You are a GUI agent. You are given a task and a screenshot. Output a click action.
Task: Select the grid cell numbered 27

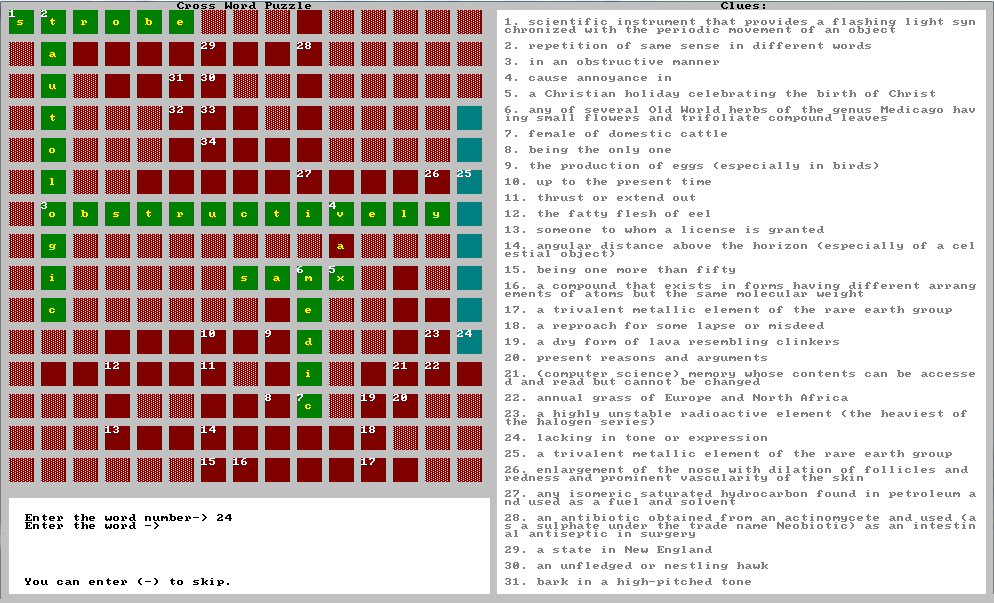309,182
